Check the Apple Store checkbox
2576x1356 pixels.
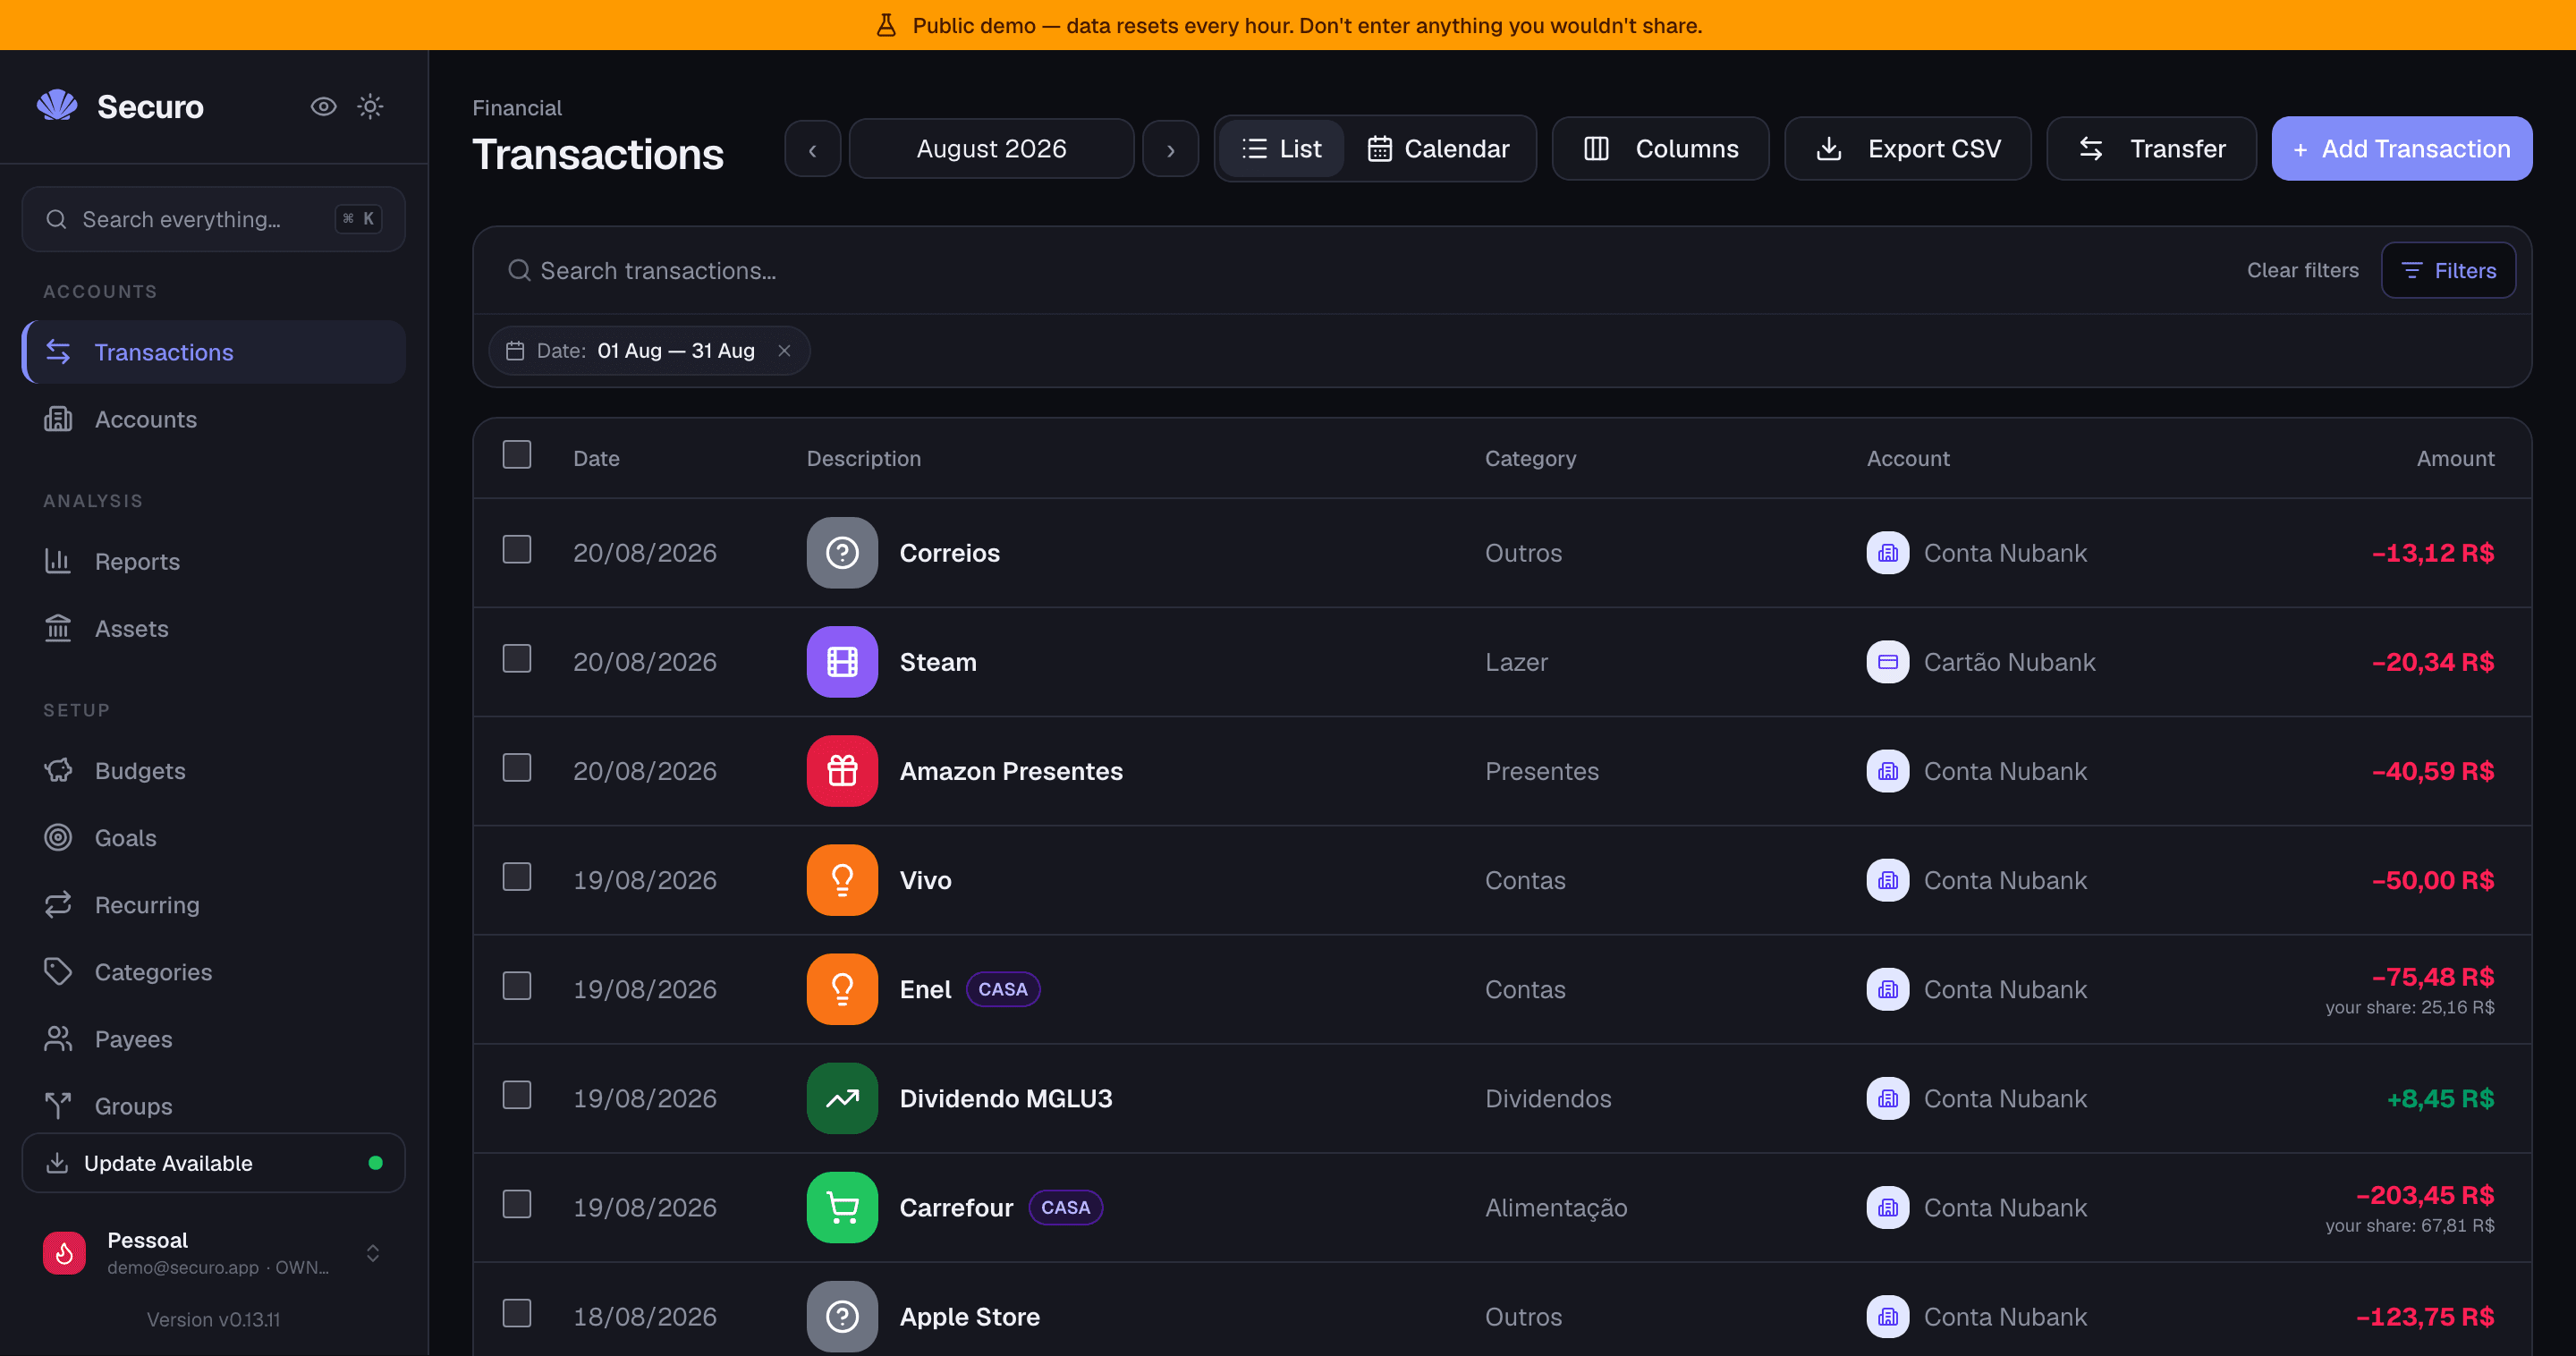click(x=517, y=1312)
